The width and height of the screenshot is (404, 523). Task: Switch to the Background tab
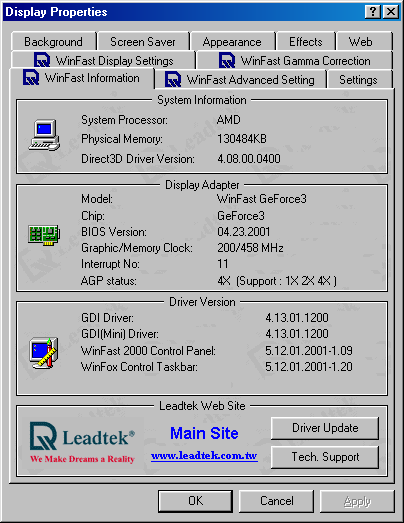coord(53,42)
